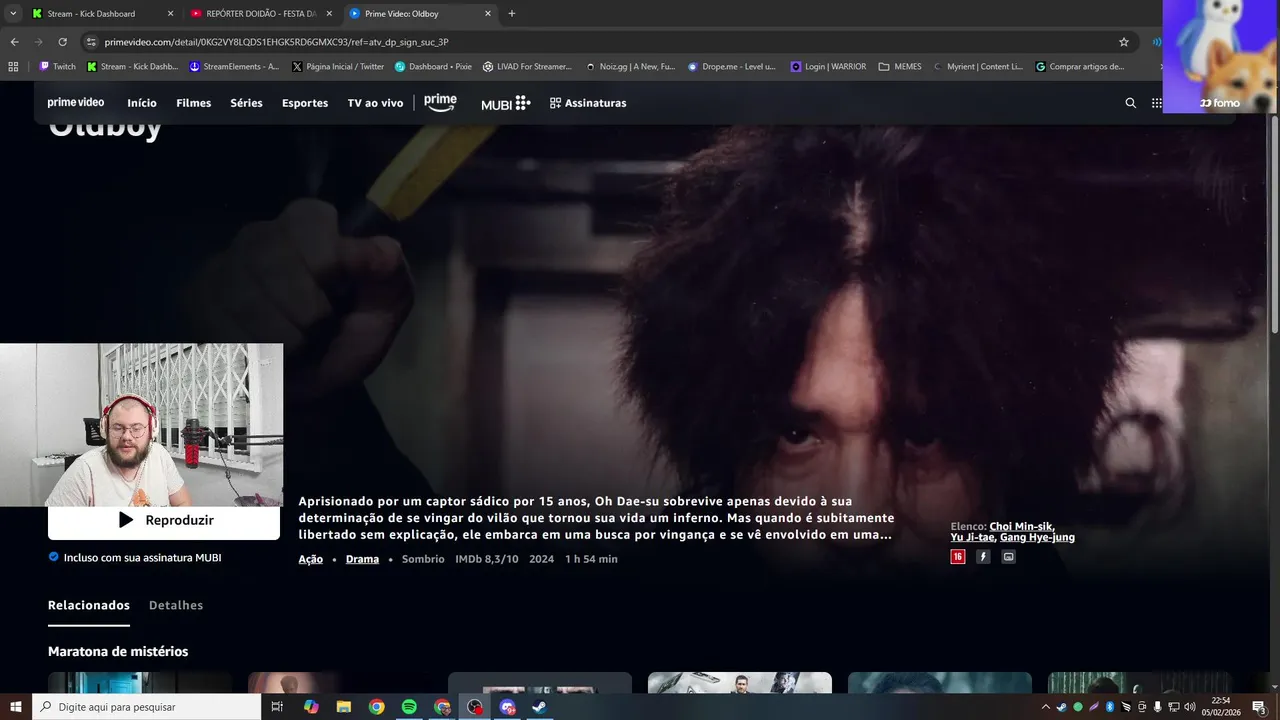Switch to Stream - Kick Dashboard tab

pos(102,14)
